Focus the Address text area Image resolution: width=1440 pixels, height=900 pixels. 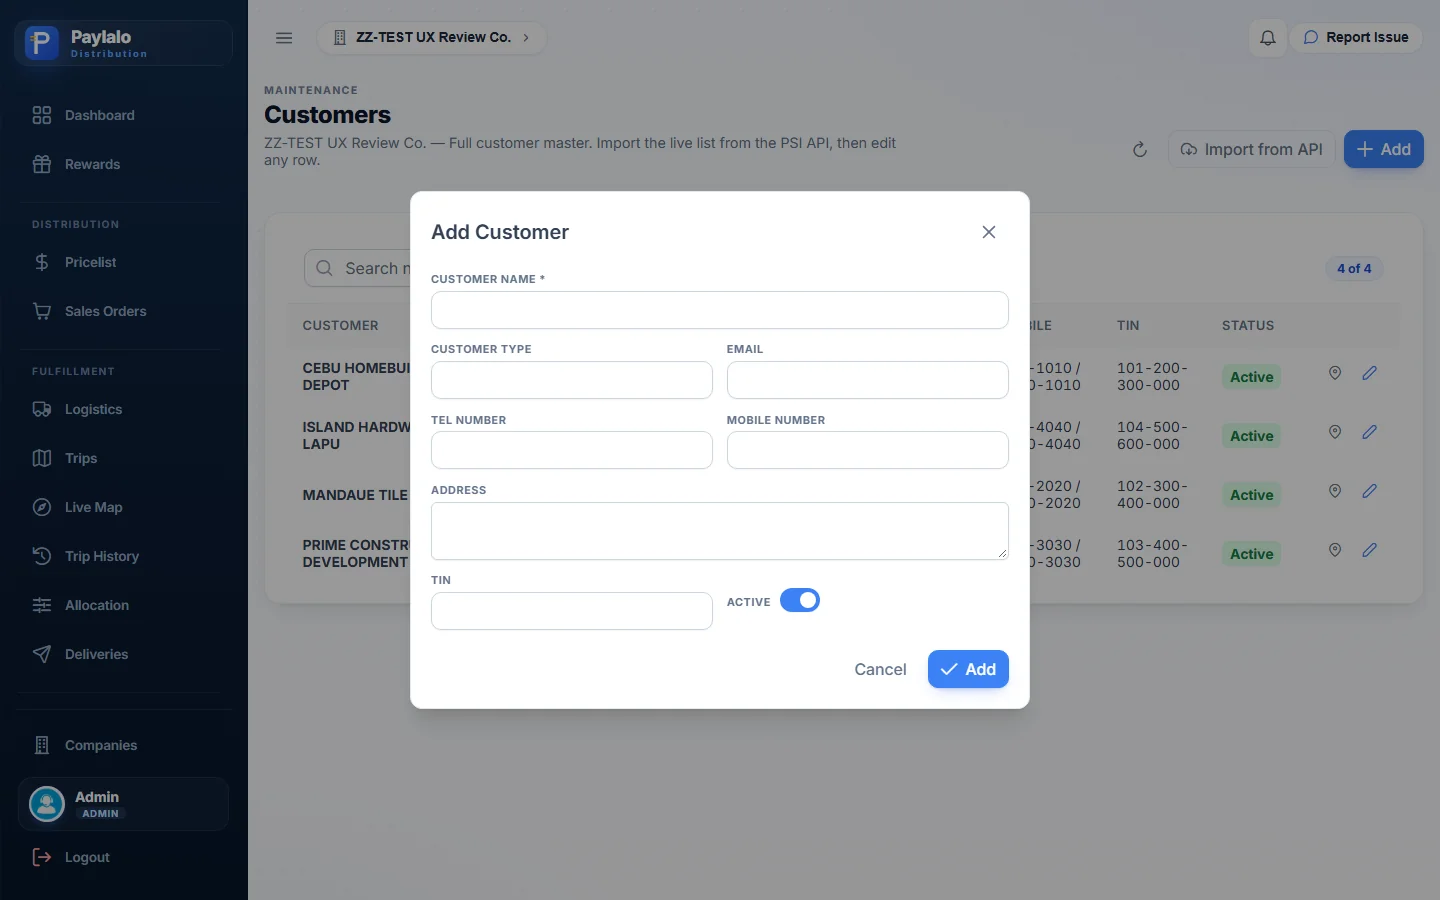pos(720,531)
